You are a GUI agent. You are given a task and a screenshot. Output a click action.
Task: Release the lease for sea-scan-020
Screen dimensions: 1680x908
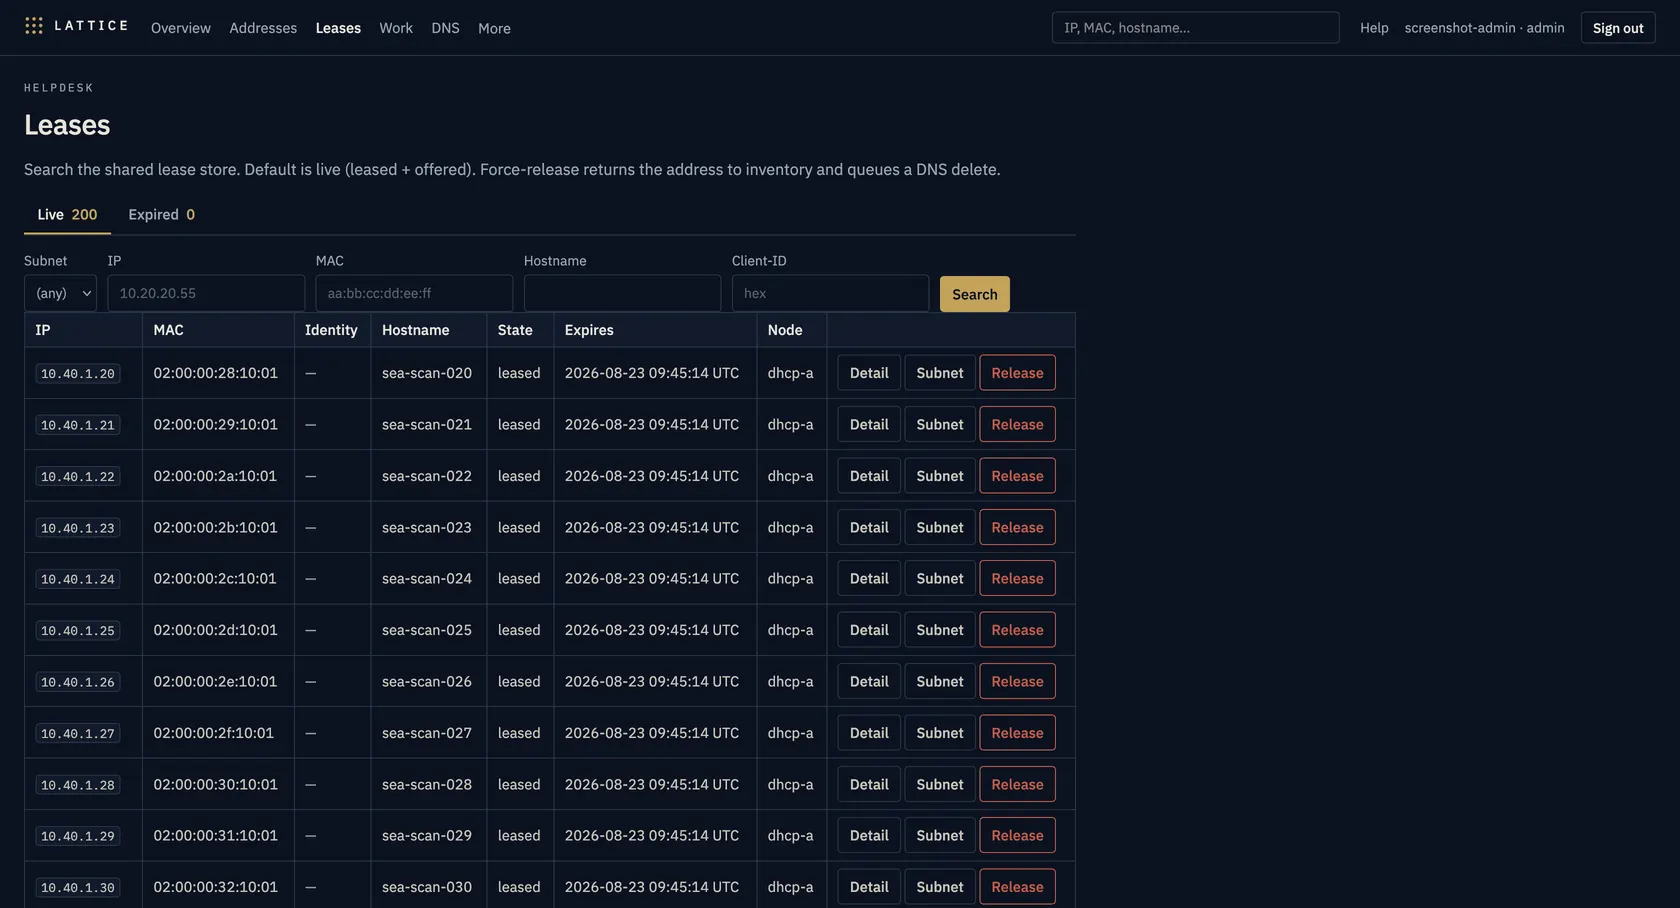[1017, 373]
